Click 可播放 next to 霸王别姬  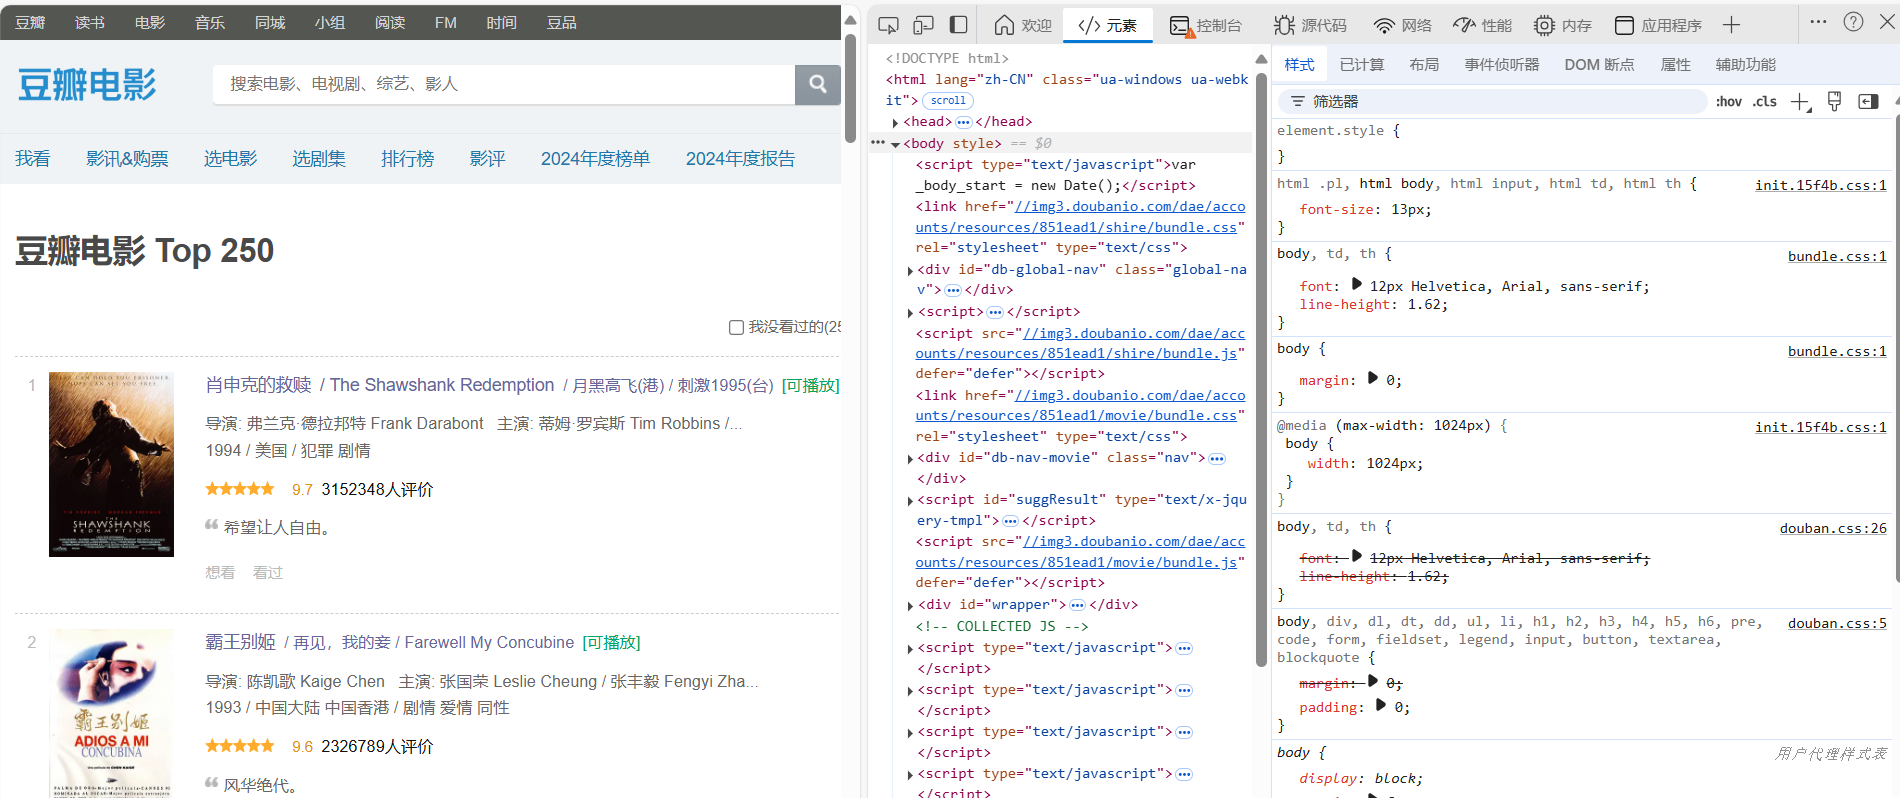pos(611,642)
